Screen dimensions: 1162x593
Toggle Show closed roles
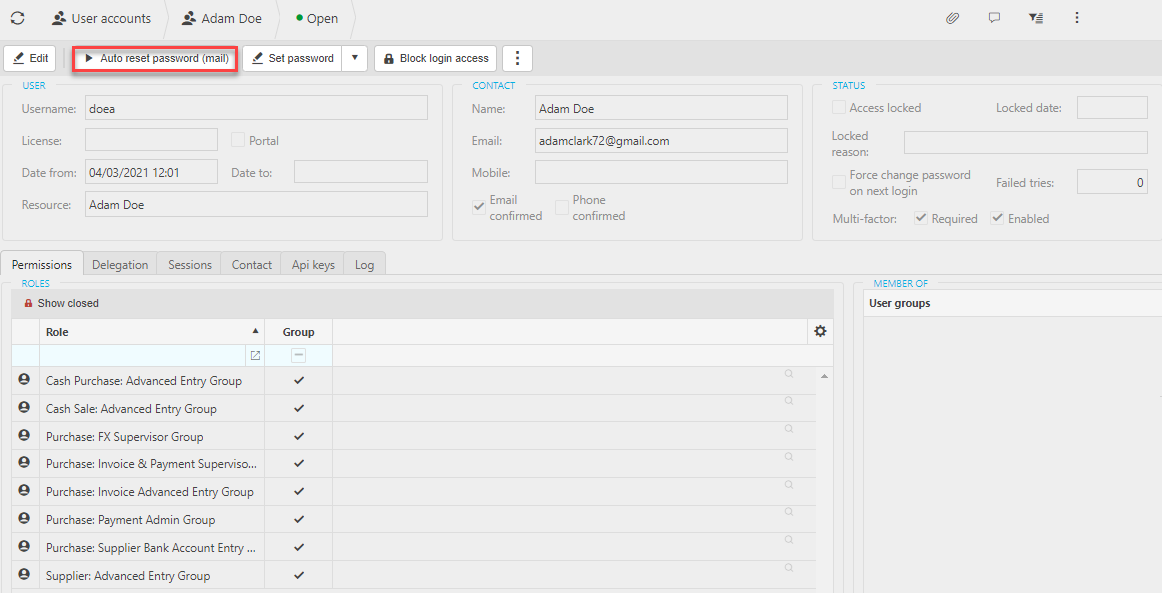coord(61,303)
